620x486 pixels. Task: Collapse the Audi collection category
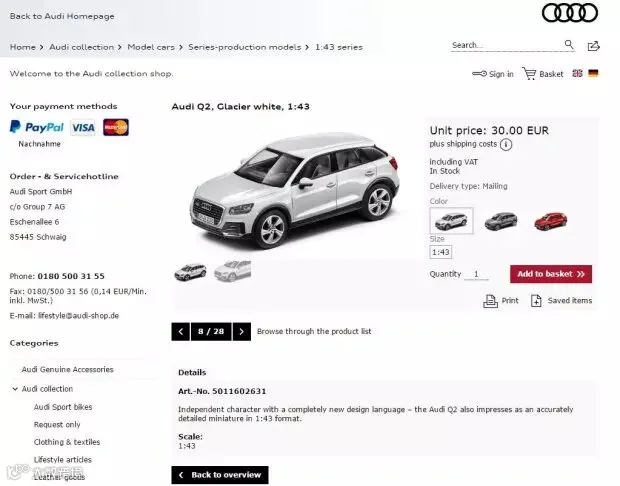[x=15, y=389]
